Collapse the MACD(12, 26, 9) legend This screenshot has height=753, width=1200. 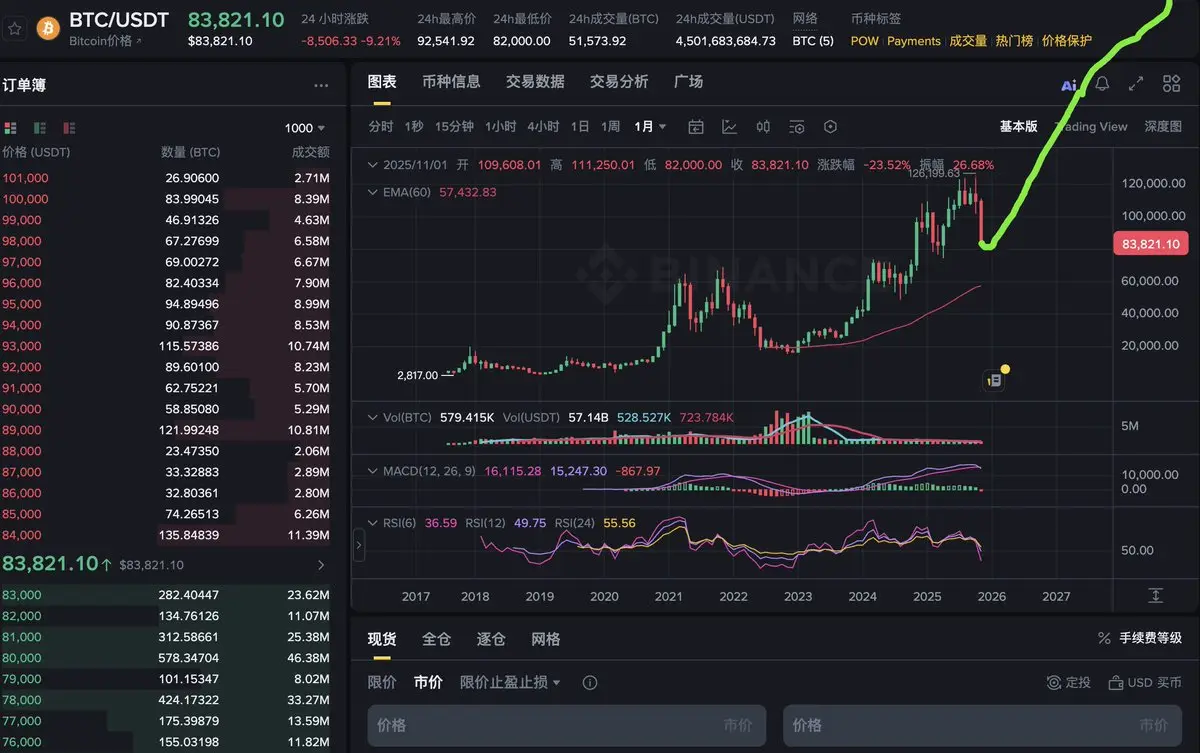(x=374, y=471)
